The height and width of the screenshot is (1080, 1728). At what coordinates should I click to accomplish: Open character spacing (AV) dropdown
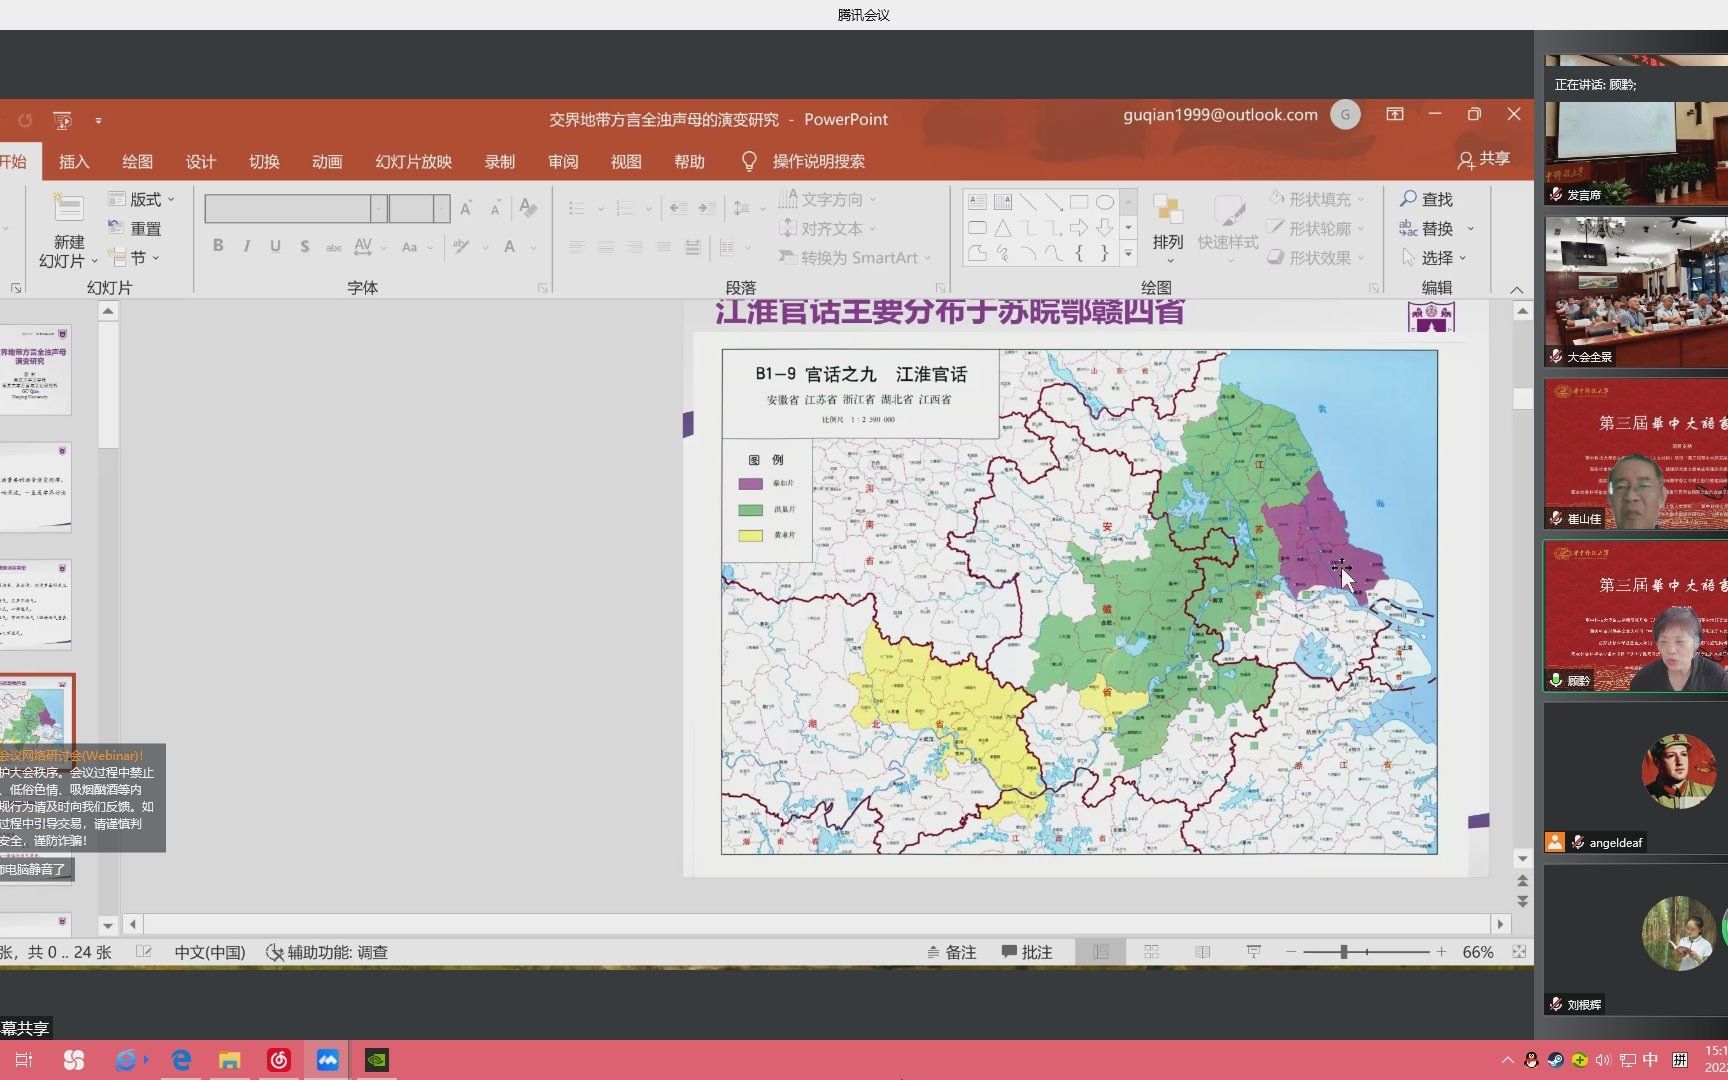pyautogui.click(x=369, y=246)
